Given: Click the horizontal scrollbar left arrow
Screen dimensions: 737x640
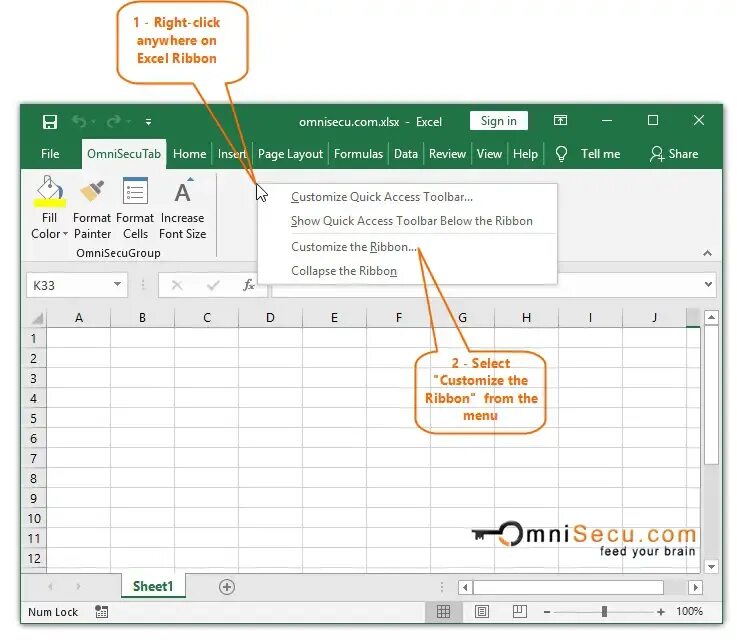Looking at the screenshot, I should pos(465,587).
